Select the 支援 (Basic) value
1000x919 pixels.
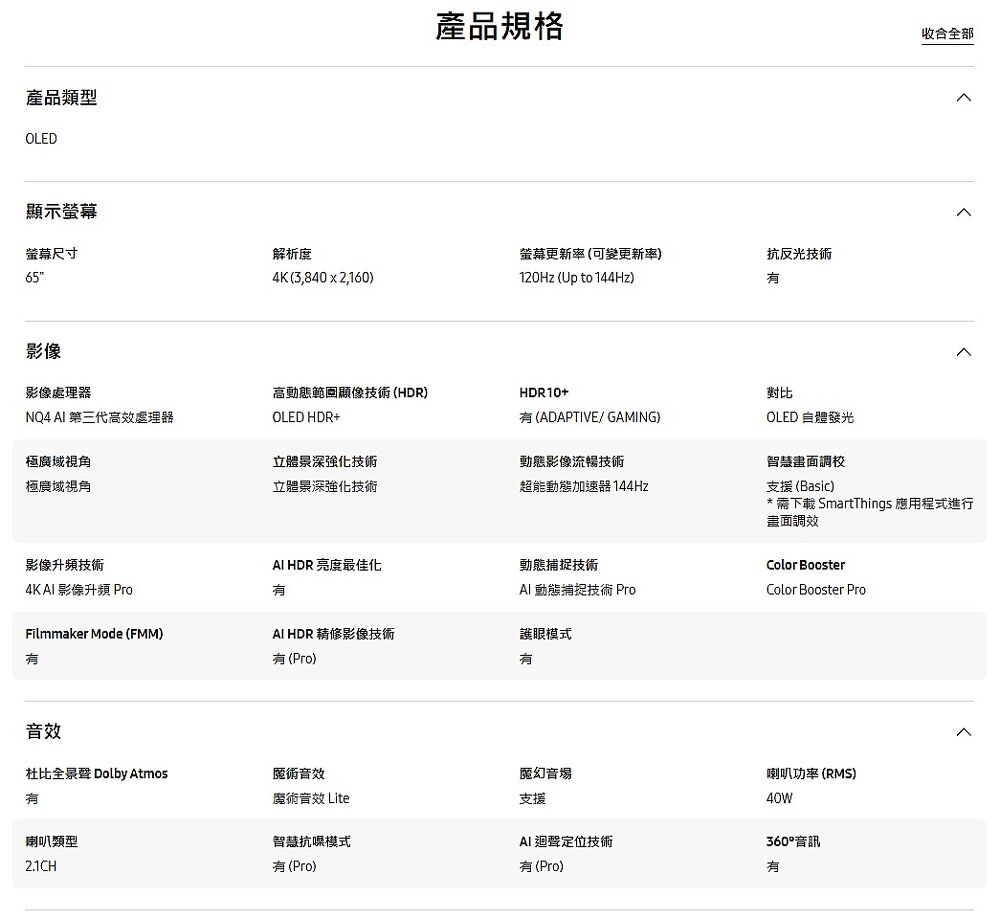click(800, 487)
